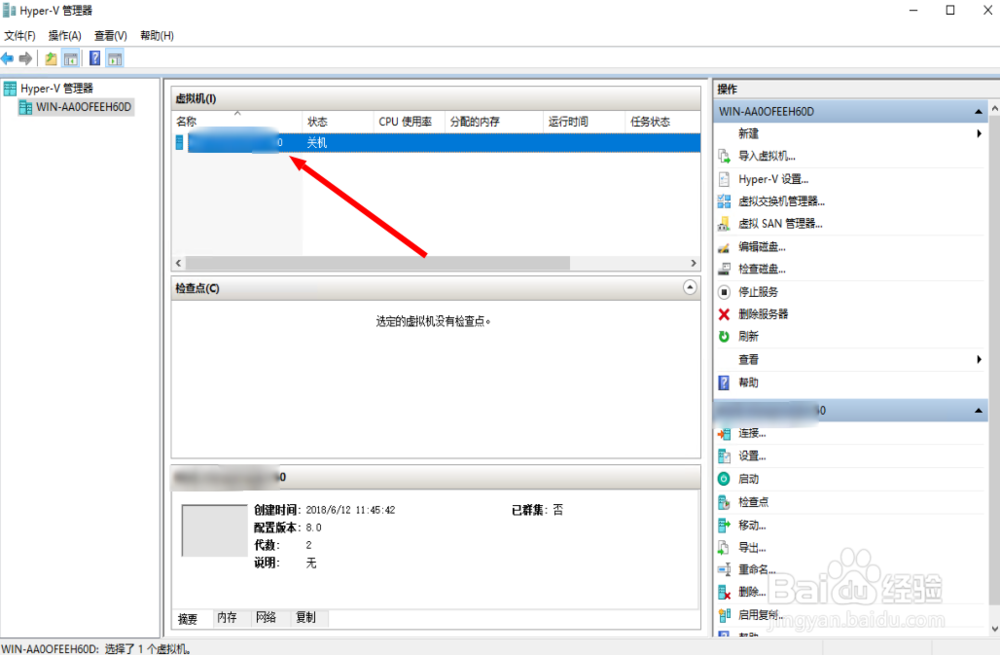The image size is (1000, 655).
Task: Click 删除... VM action
Action: pos(753,592)
